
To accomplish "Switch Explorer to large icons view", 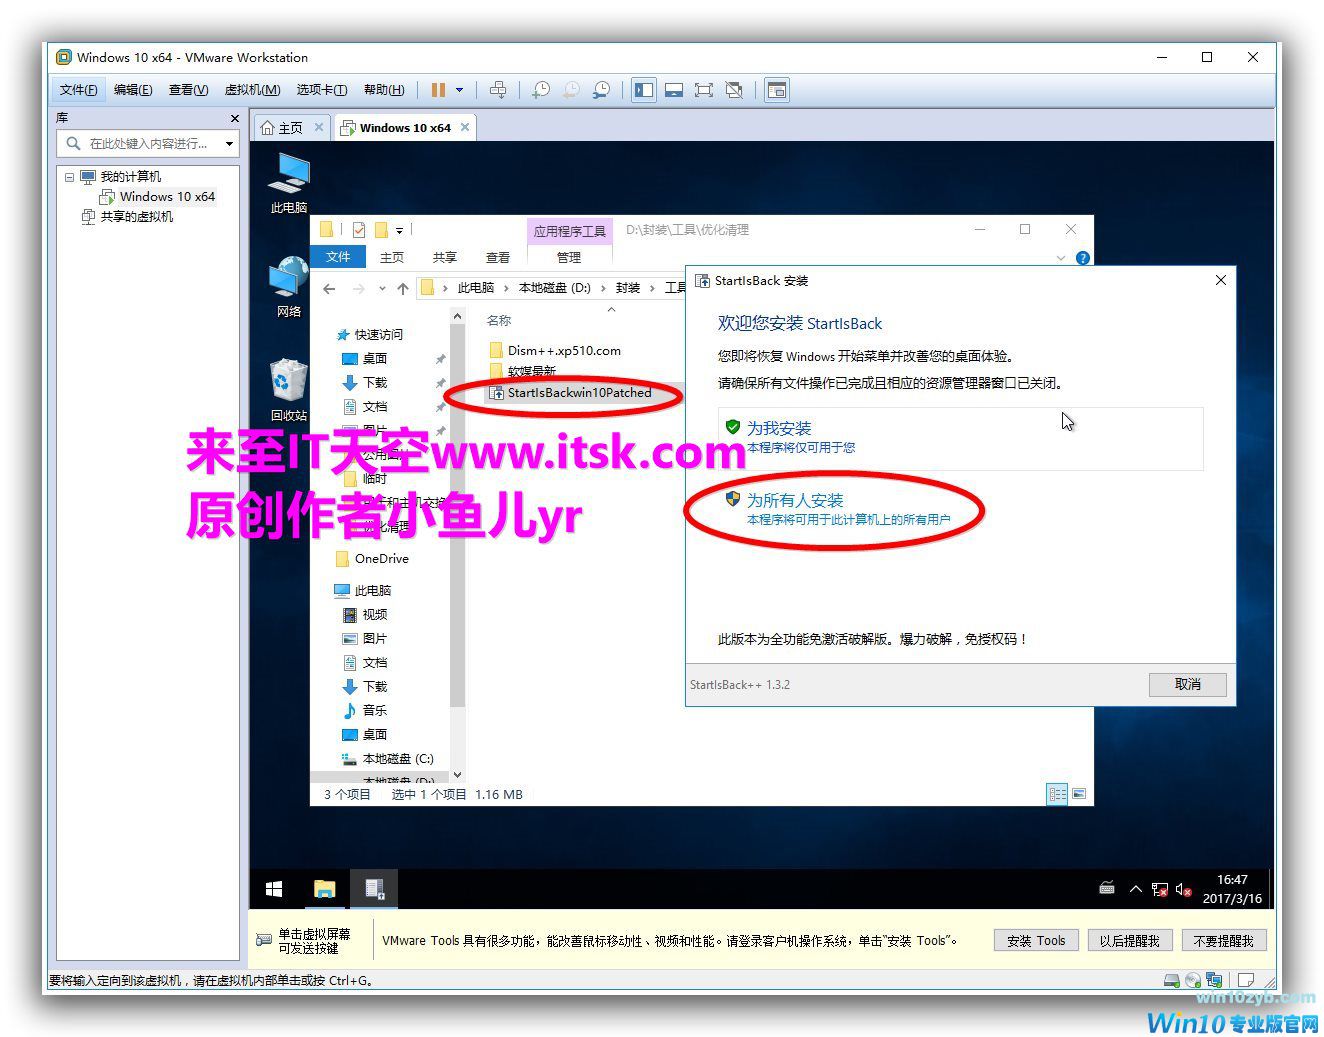I will pyautogui.click(x=1079, y=794).
